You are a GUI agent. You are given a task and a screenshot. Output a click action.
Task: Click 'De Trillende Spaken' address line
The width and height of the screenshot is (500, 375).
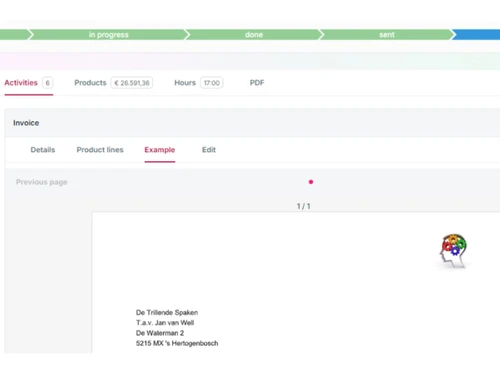tap(167, 313)
